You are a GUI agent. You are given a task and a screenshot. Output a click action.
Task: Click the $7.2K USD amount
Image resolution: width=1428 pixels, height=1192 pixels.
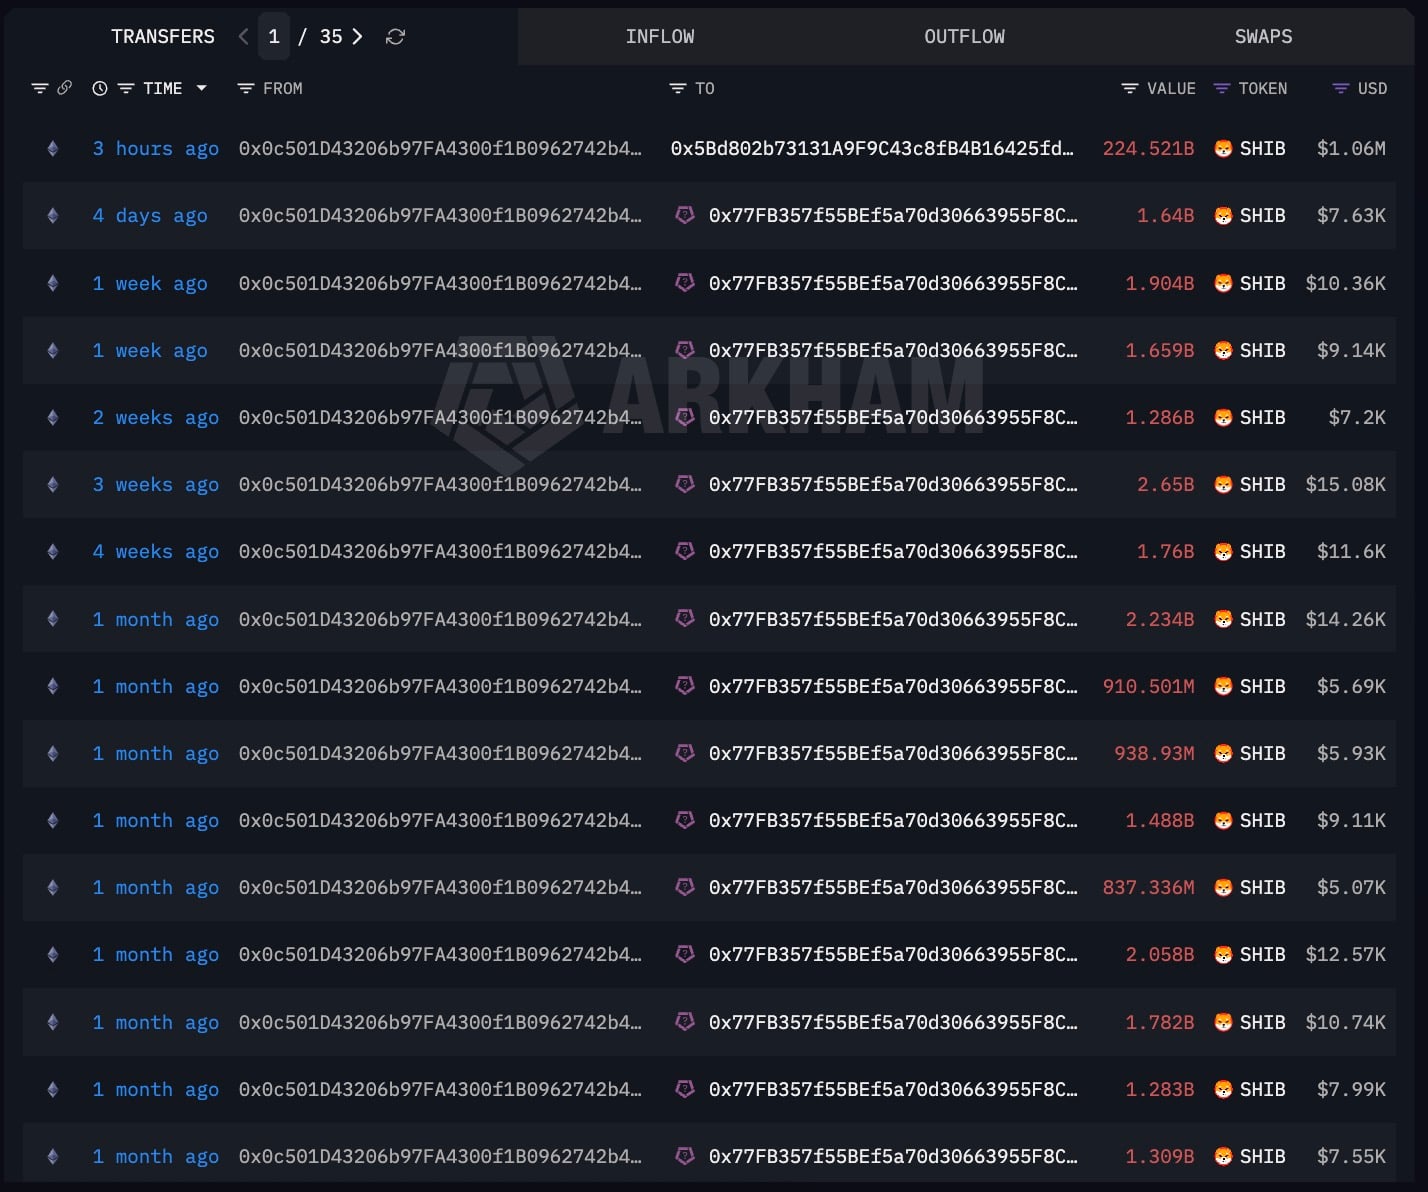click(1357, 418)
